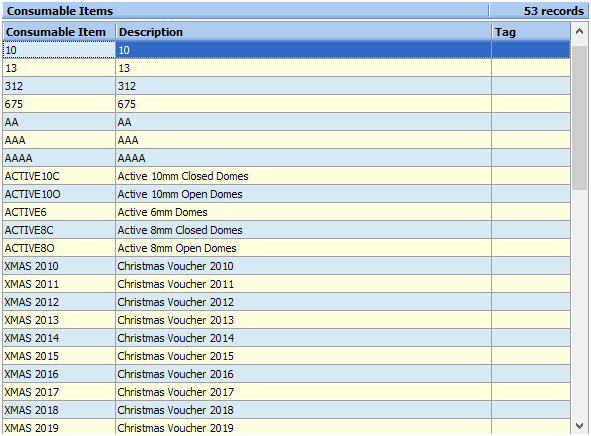Select item XMAS 2014
591x436 pixels.
click(59, 338)
